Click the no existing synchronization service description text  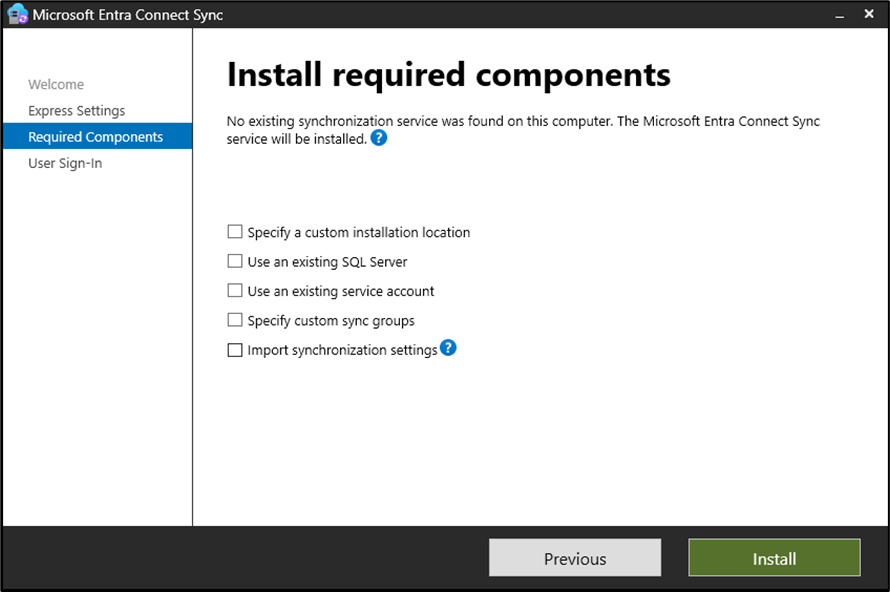click(x=522, y=122)
